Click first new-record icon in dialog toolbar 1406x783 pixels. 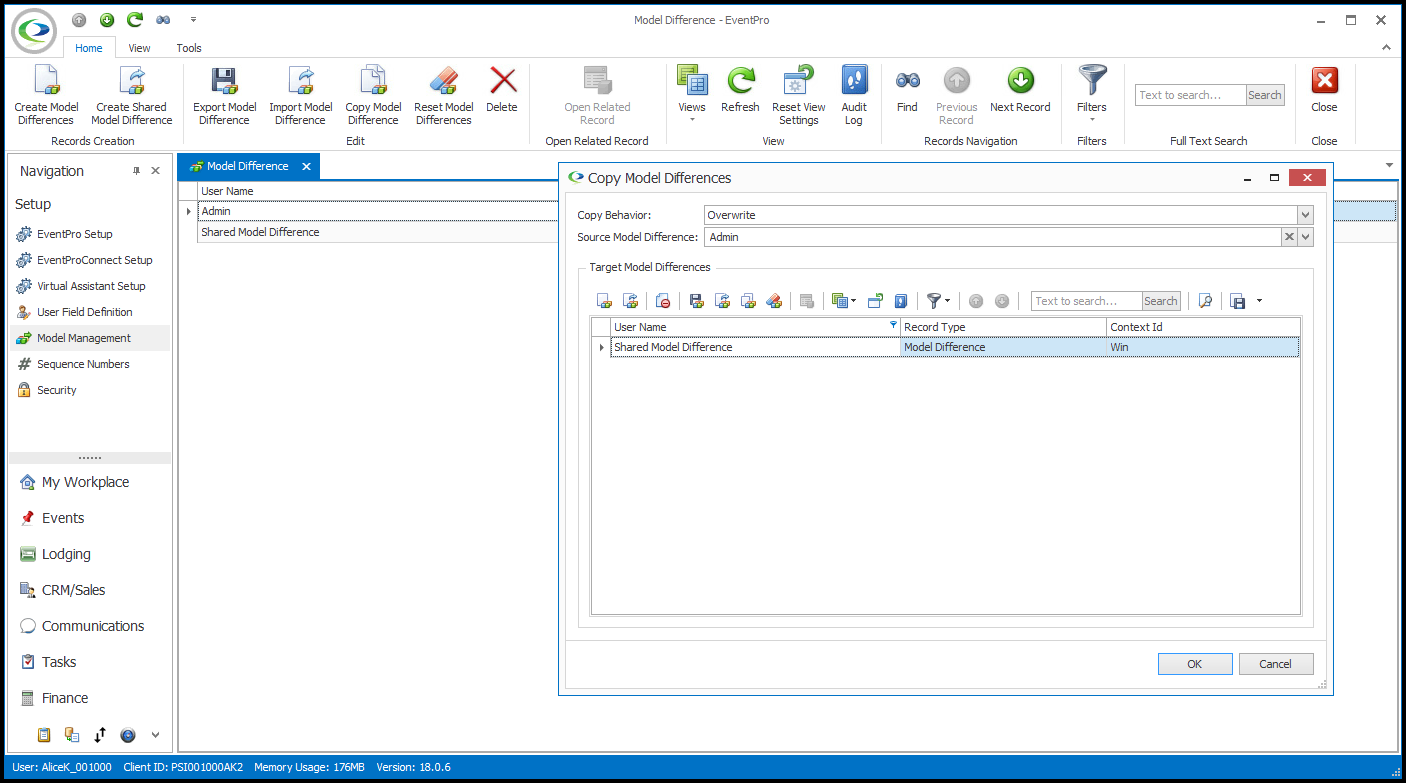(x=604, y=301)
